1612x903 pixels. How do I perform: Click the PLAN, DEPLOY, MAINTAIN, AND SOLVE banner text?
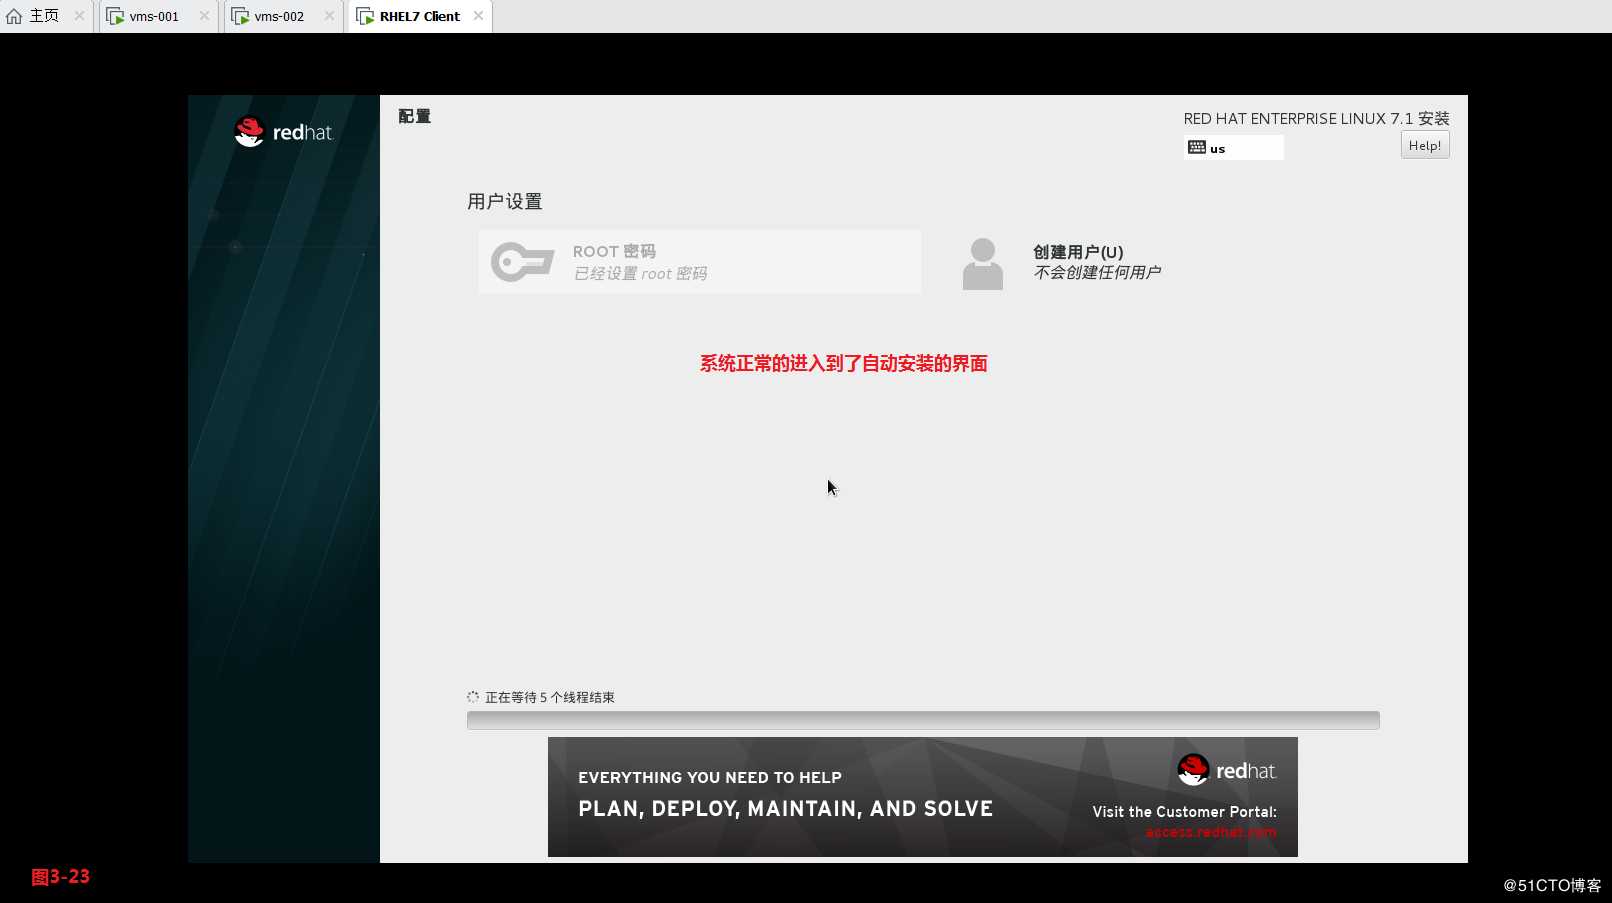[x=786, y=808]
